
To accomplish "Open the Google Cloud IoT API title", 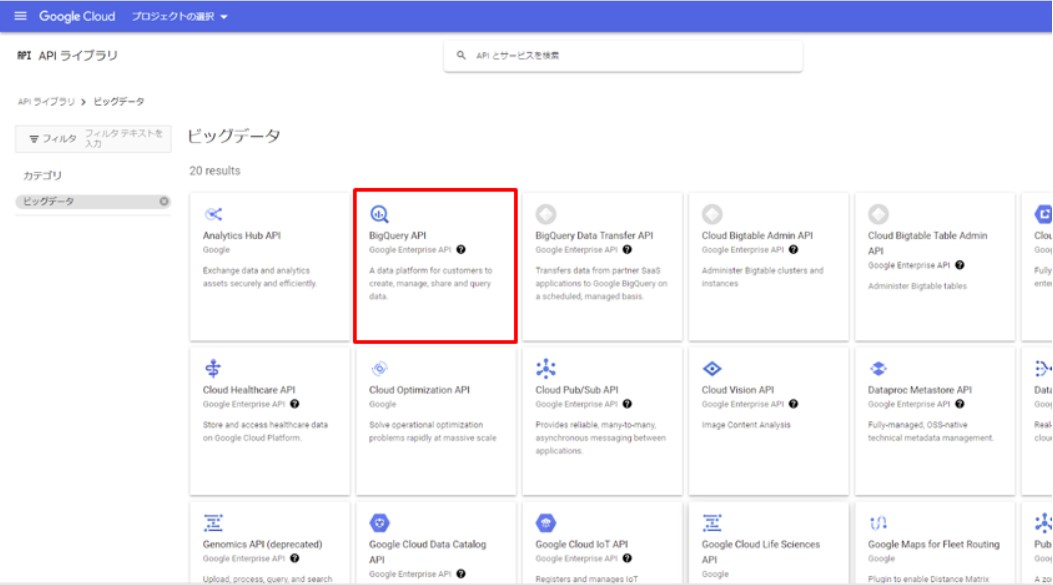I will pos(582,545).
